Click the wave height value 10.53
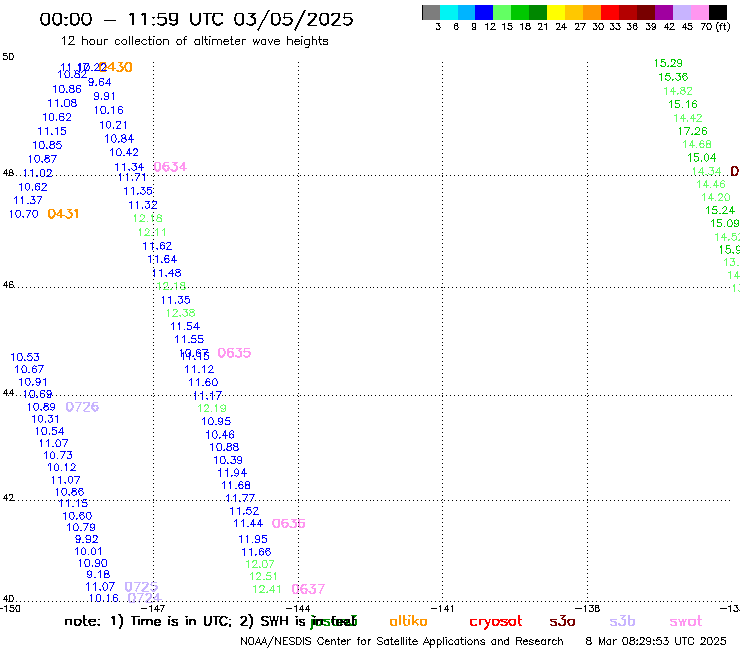Image resolution: width=740 pixels, height=650 pixels. (25, 357)
